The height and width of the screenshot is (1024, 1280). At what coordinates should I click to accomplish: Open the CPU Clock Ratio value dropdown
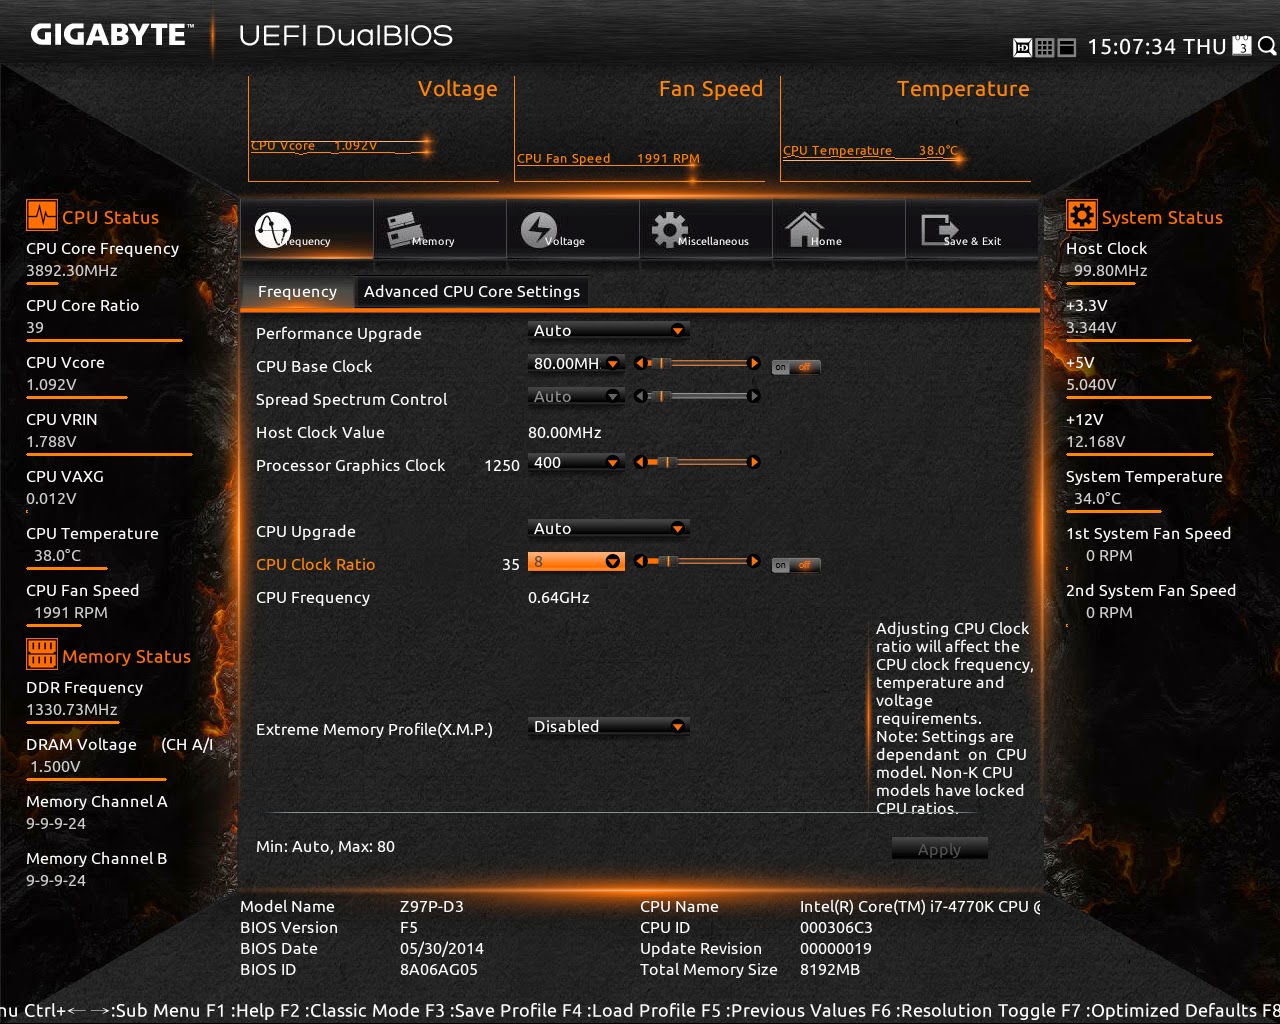point(576,562)
